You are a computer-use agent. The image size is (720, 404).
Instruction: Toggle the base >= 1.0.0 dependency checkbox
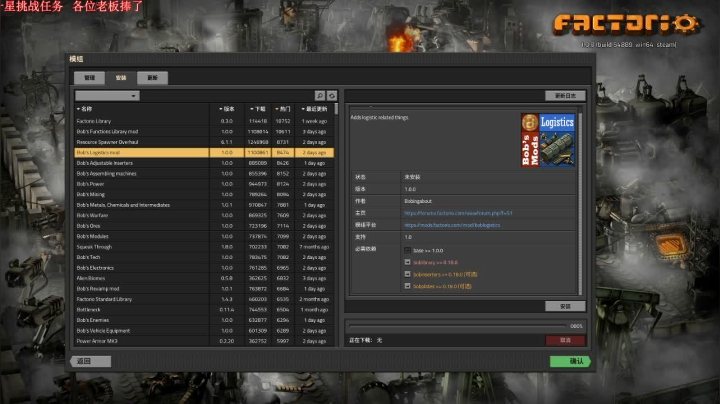coord(407,250)
